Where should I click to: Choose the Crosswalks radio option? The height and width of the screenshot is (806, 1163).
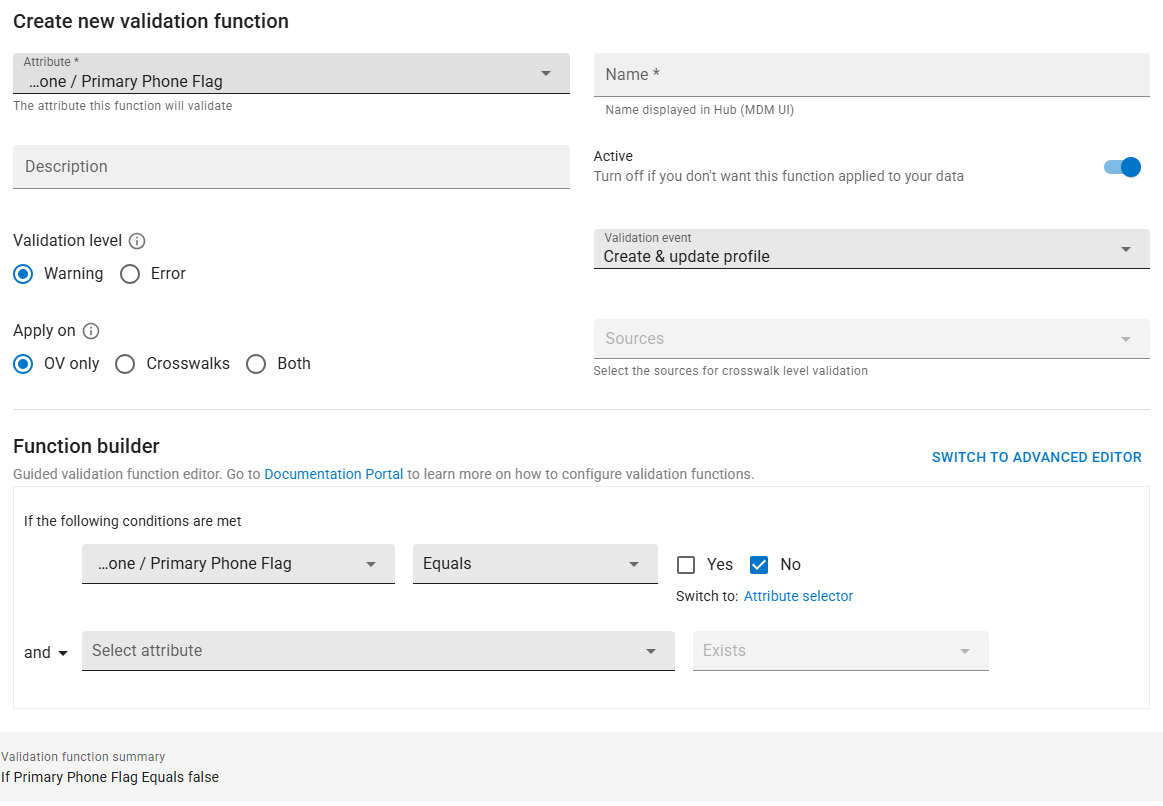pyautogui.click(x=125, y=364)
